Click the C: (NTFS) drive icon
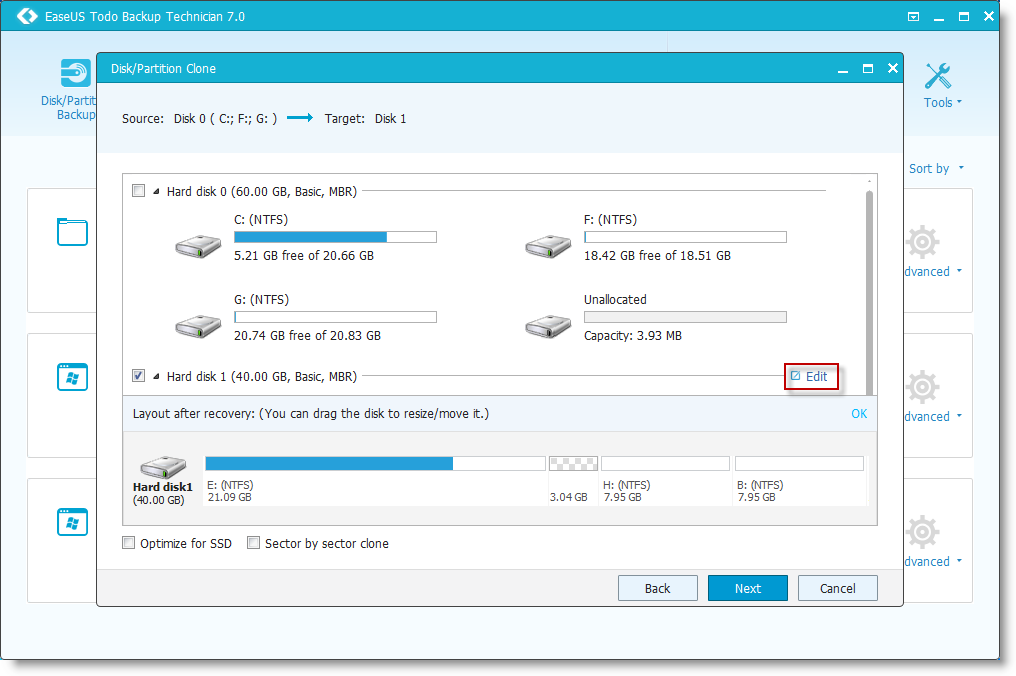This screenshot has height=676, width=1016. [198, 246]
